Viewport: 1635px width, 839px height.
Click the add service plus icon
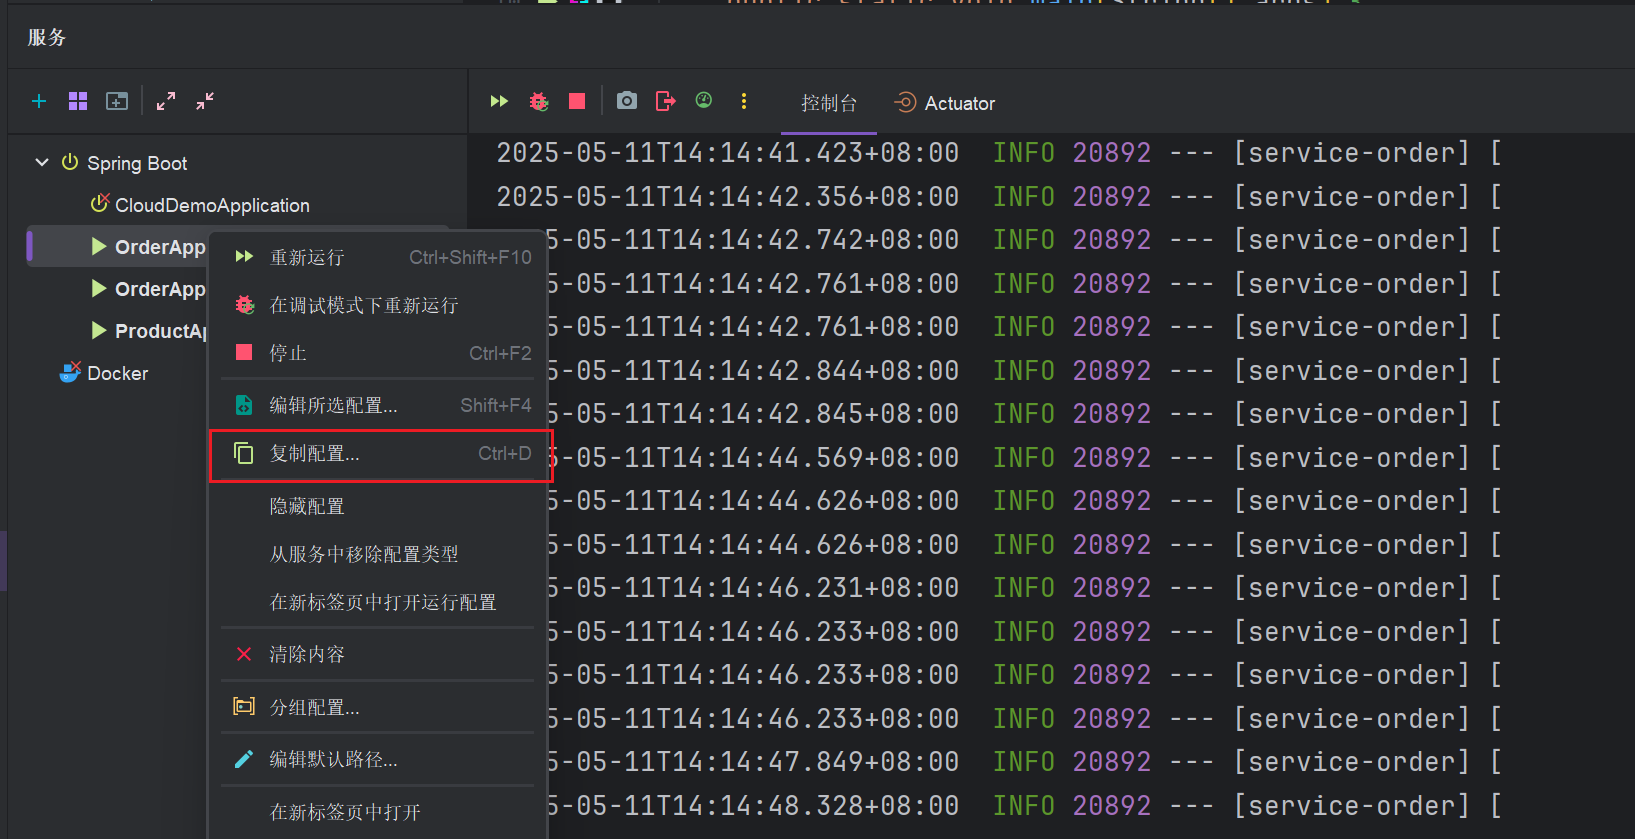click(x=39, y=101)
